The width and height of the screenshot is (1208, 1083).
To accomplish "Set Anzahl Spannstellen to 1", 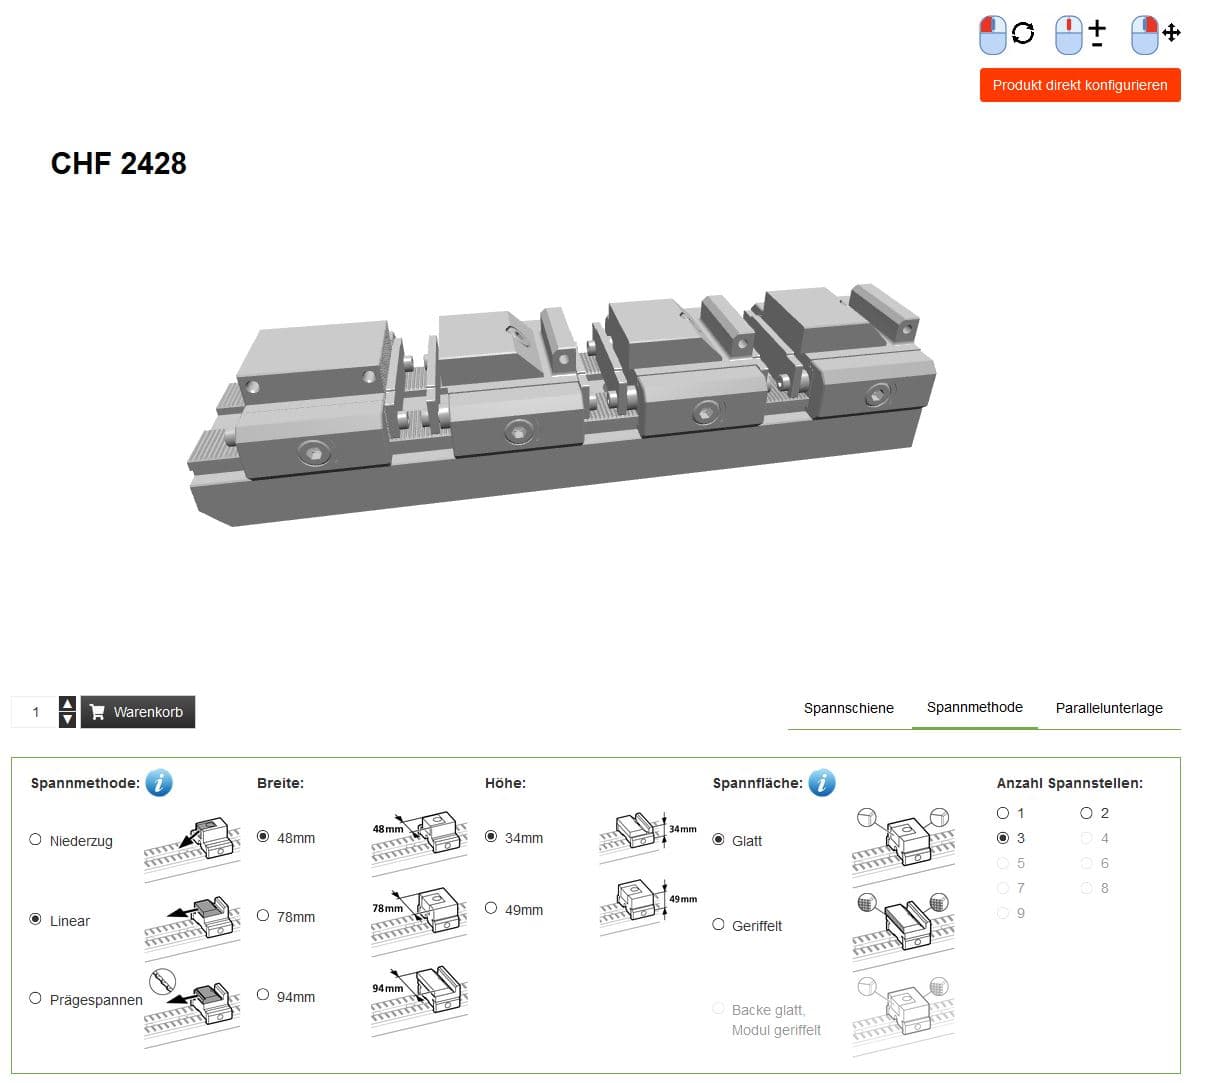I will point(1003,813).
